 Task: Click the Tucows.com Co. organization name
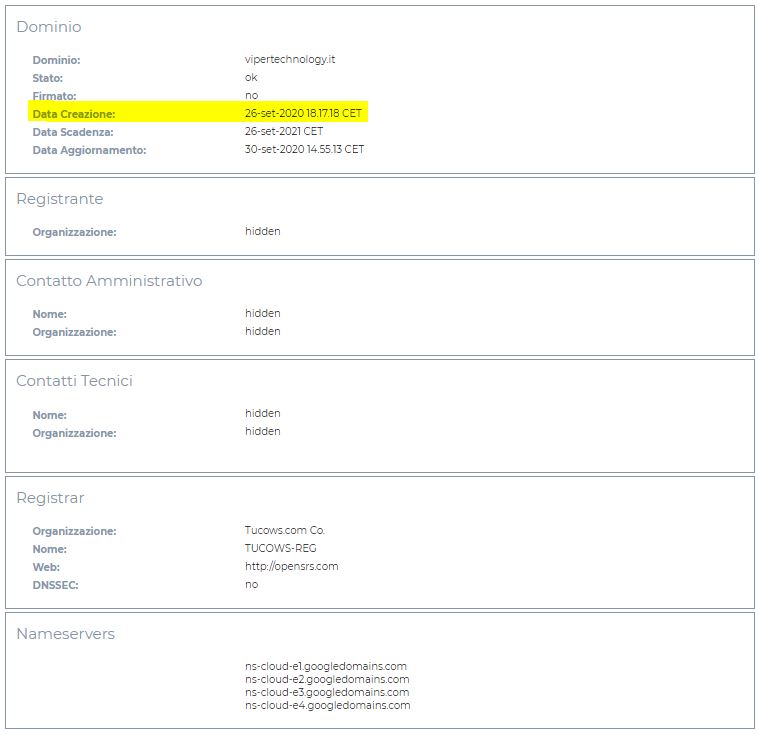point(285,530)
